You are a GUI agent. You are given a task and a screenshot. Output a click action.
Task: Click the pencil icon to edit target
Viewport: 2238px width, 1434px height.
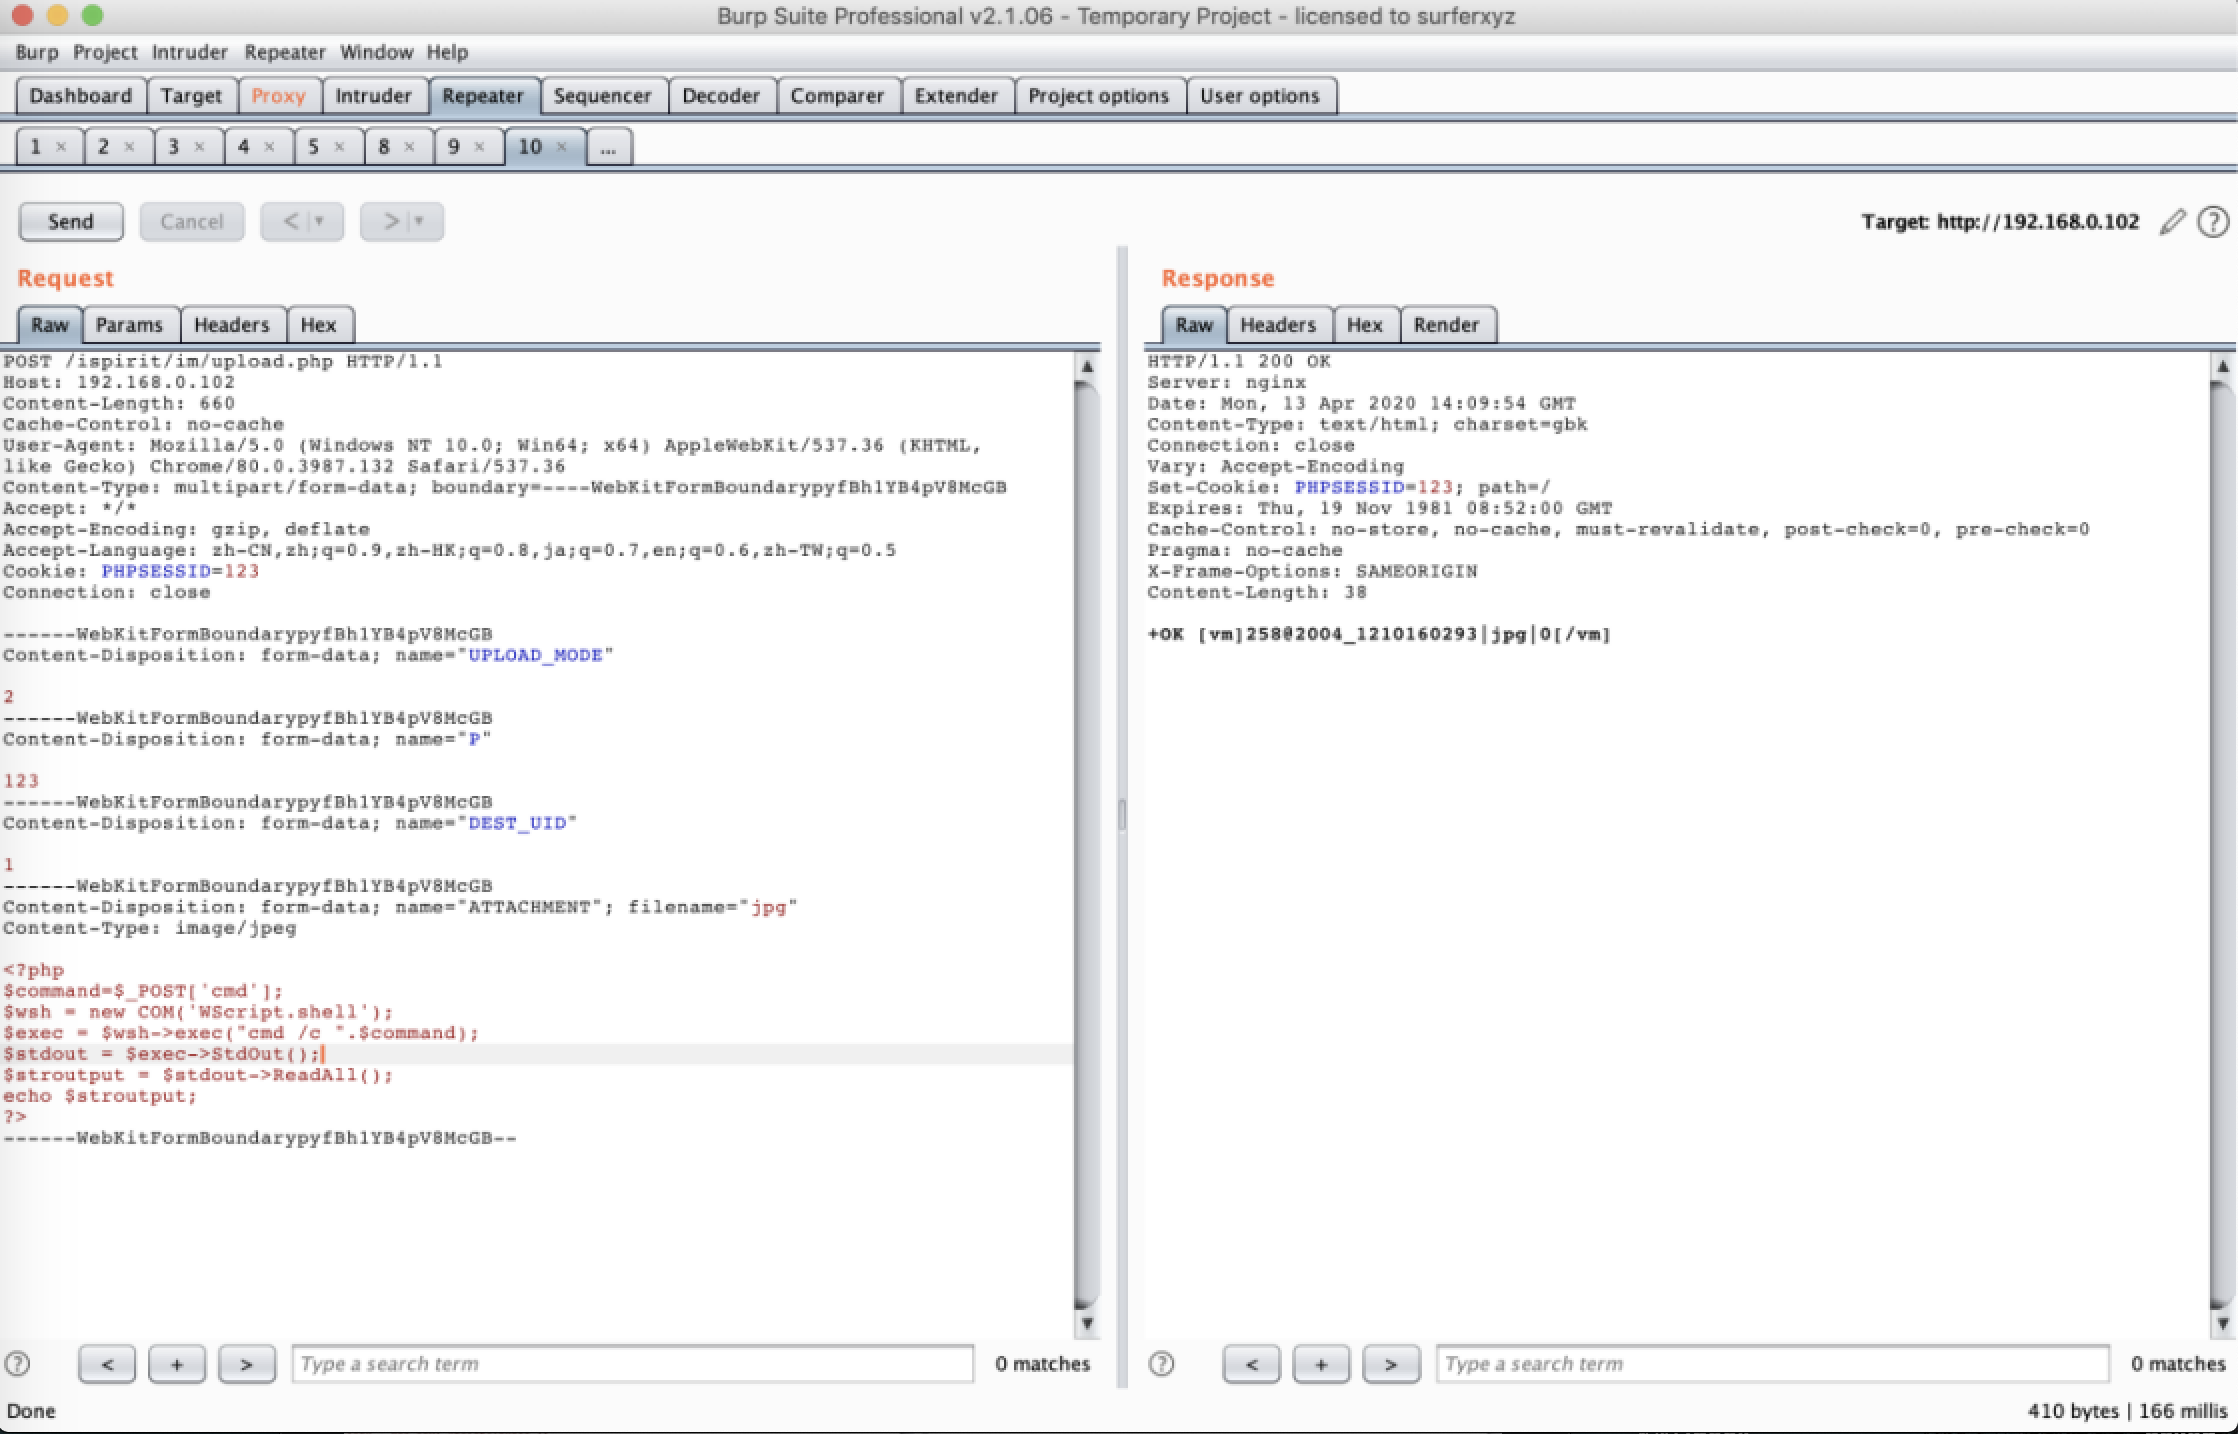2172,222
